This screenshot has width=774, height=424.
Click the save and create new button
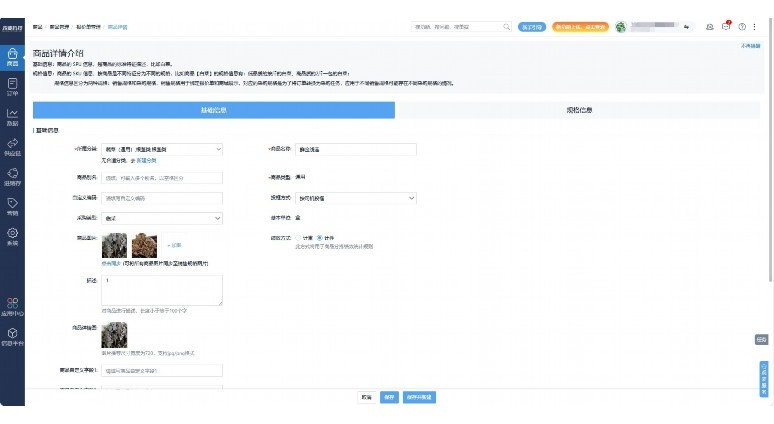[x=419, y=397]
